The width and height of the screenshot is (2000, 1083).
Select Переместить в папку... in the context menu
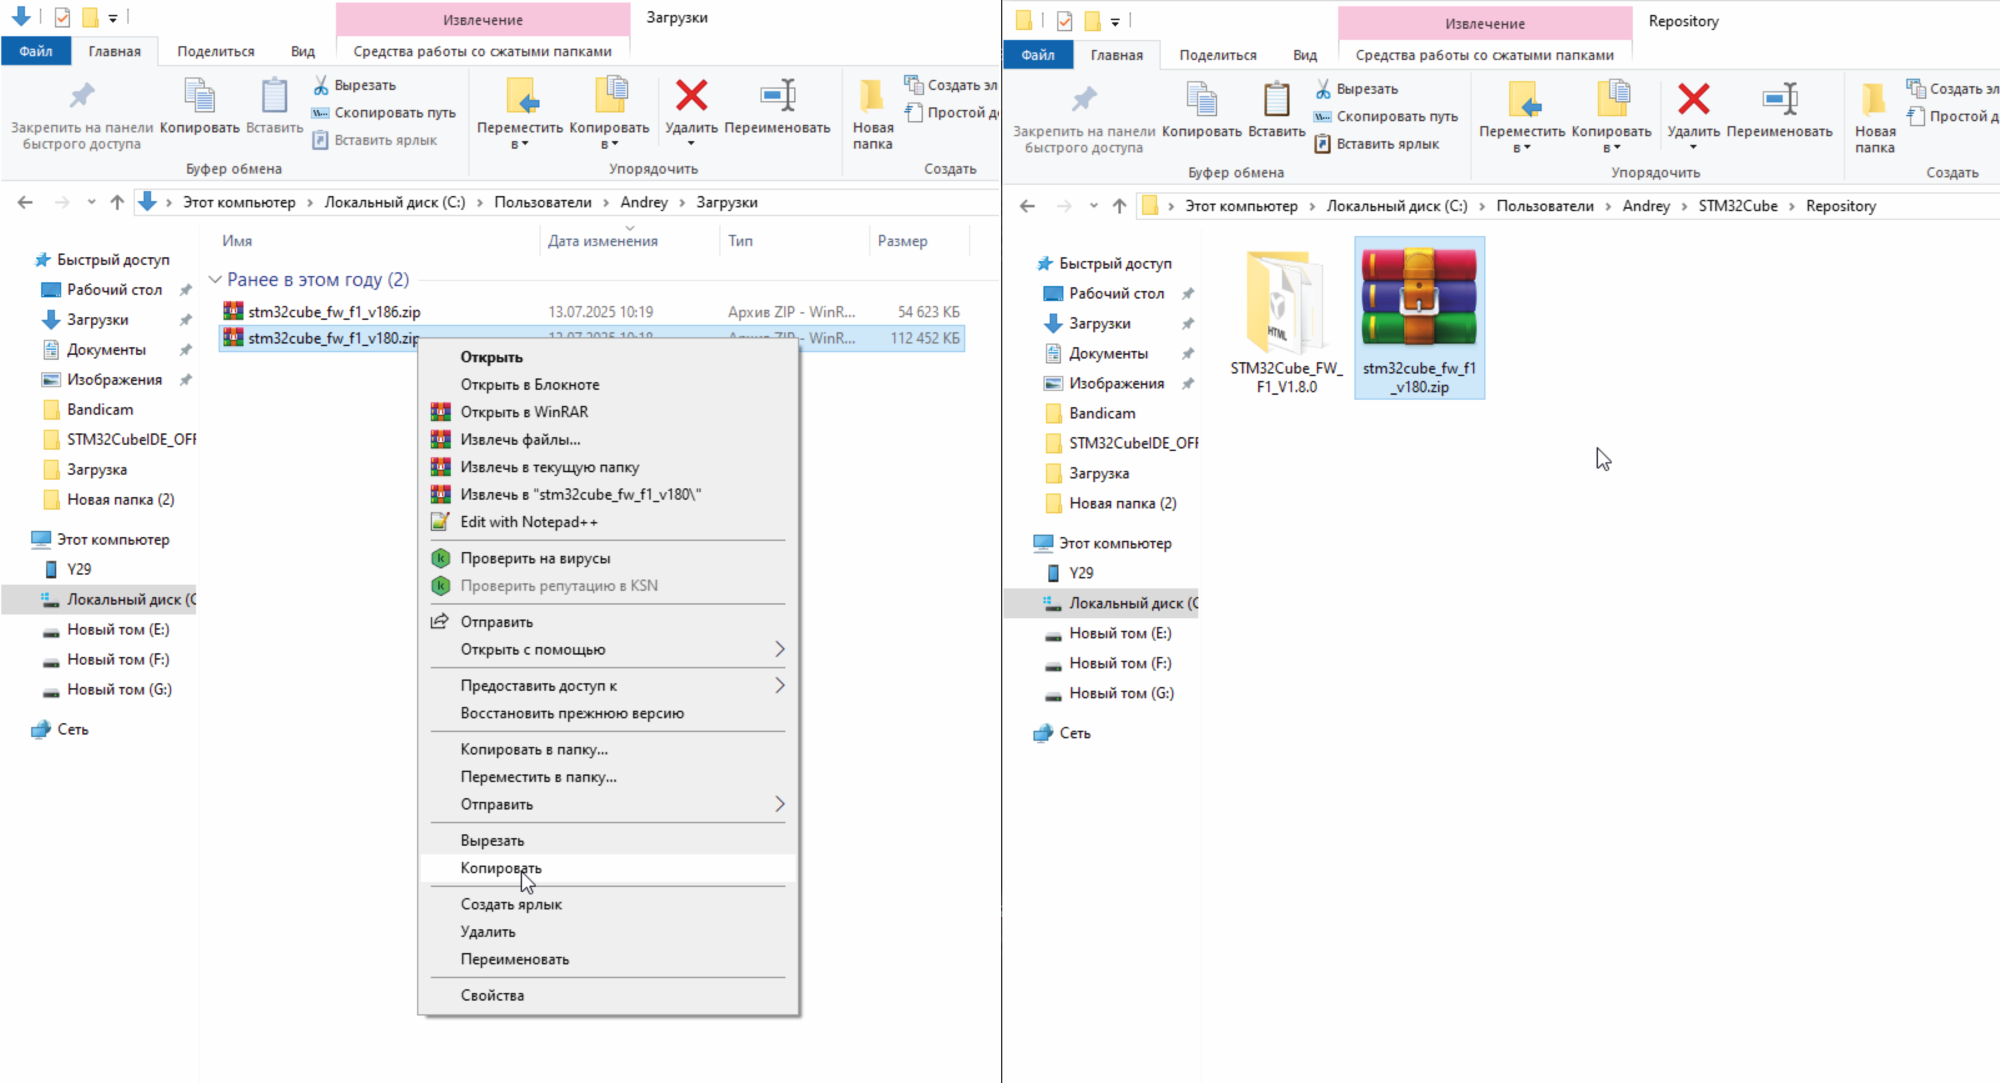[x=608, y=777]
